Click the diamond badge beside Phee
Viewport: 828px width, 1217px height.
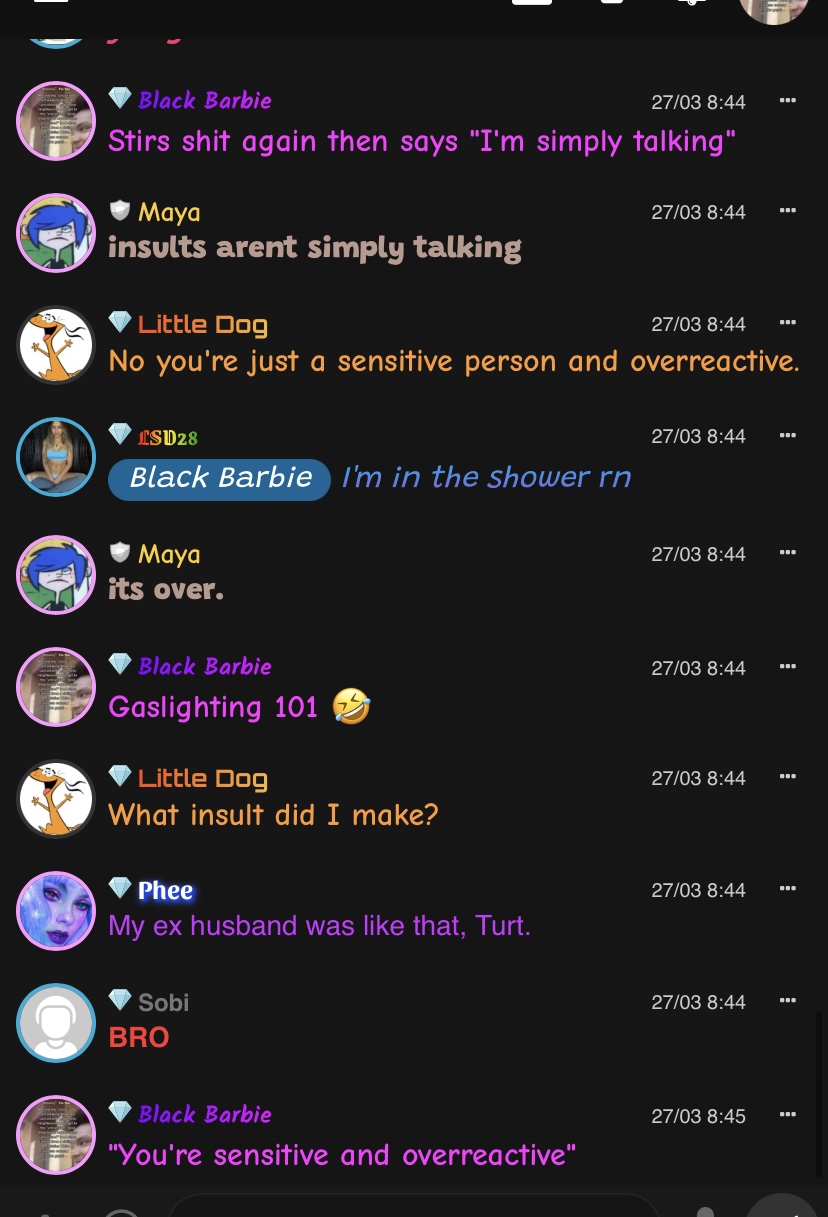pyautogui.click(x=120, y=888)
